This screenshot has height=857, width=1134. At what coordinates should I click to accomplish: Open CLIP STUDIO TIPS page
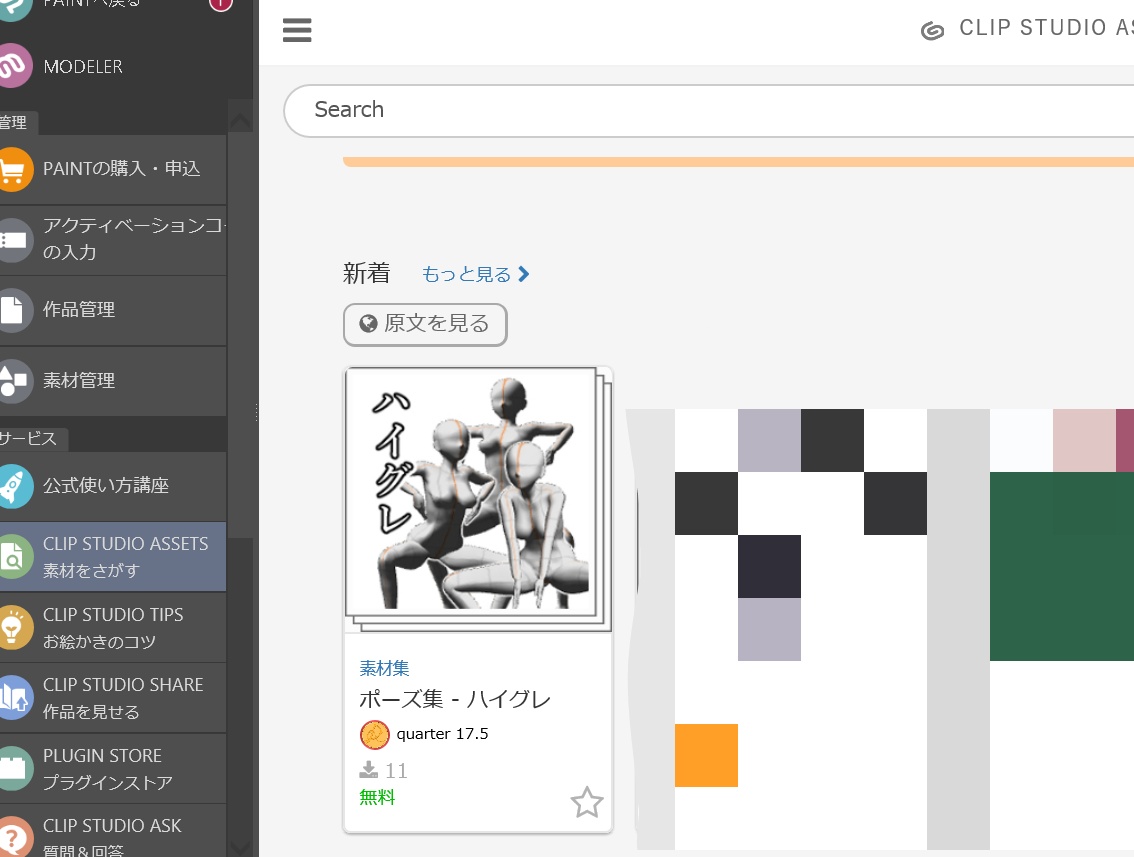(x=113, y=627)
